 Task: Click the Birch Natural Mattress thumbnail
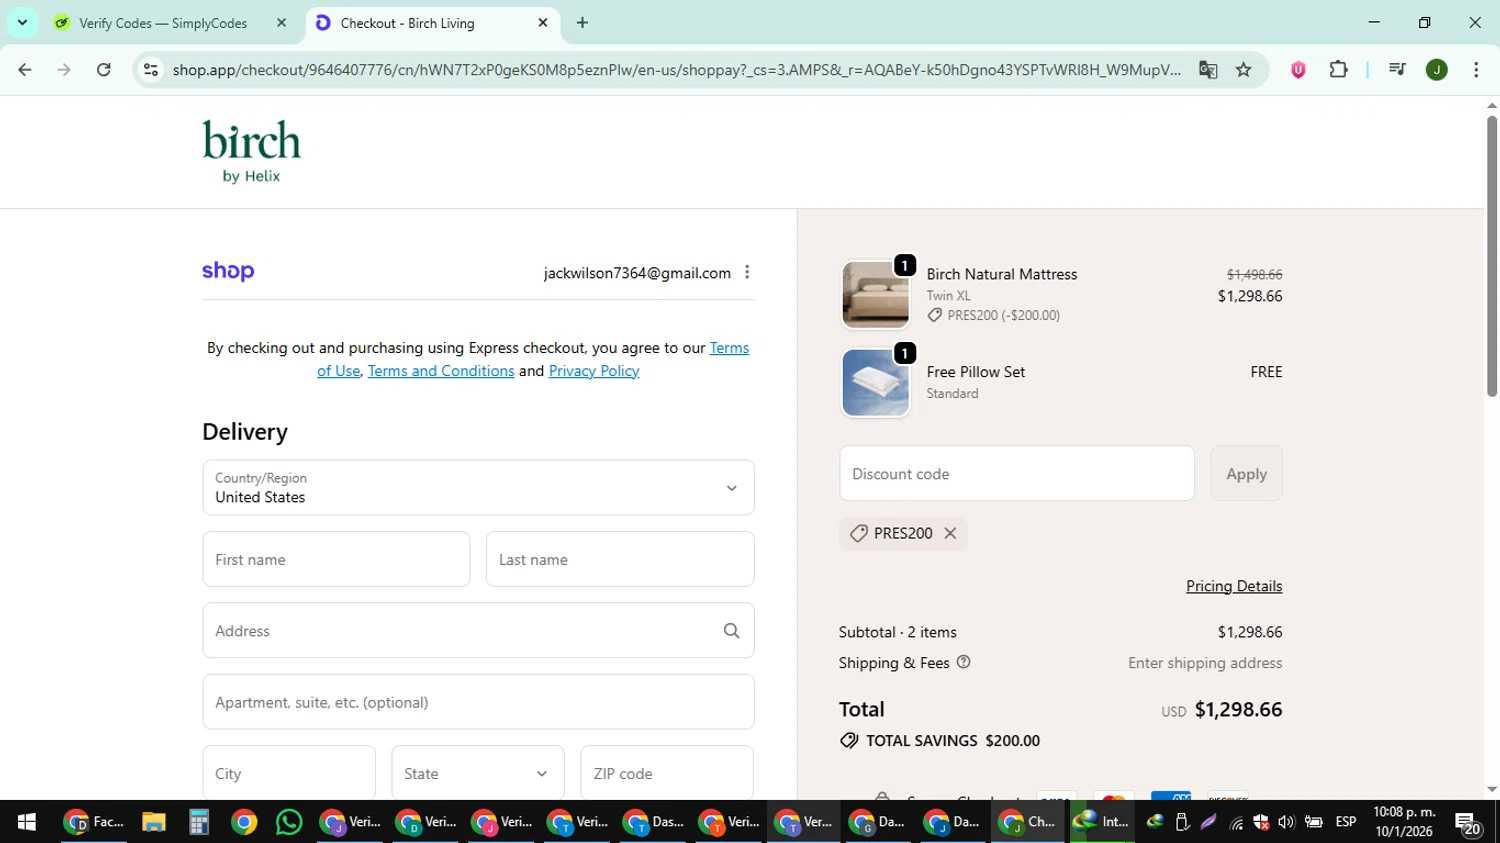point(875,295)
